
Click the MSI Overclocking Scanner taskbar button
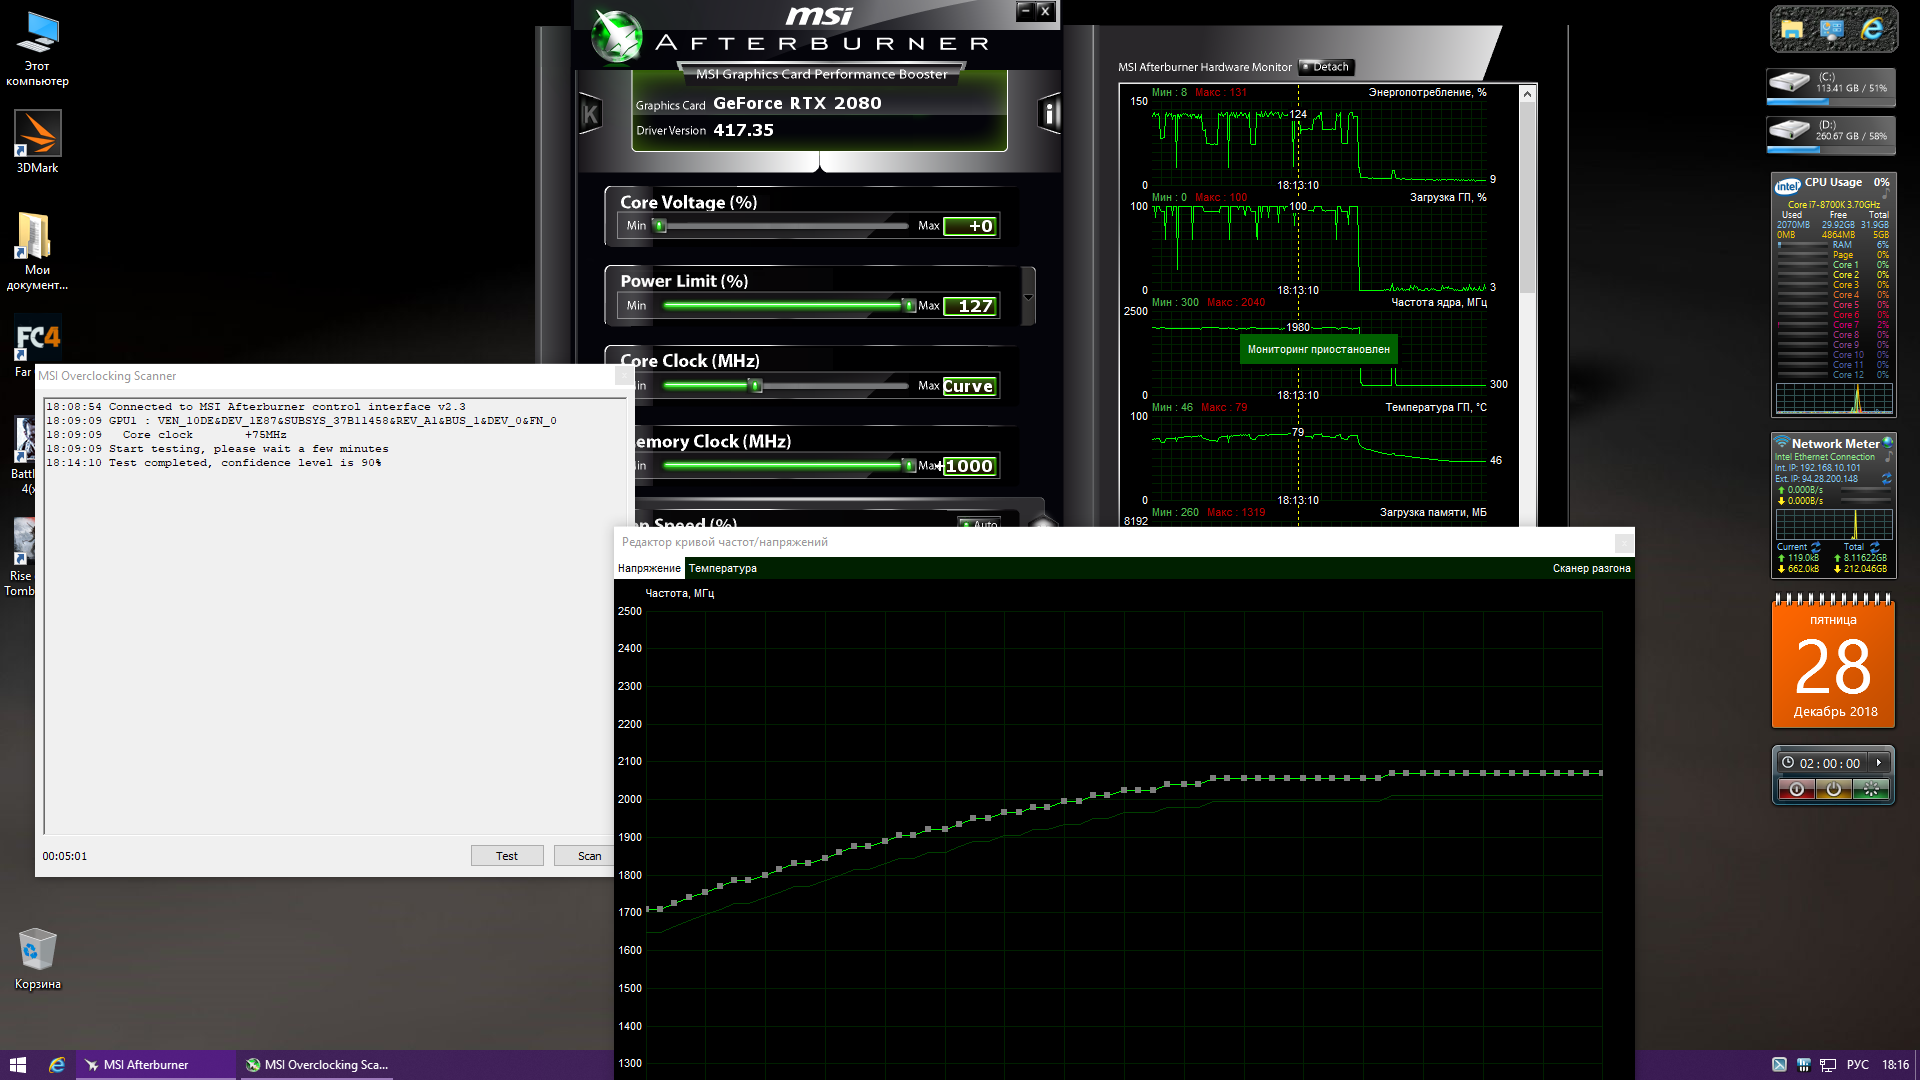coord(318,1065)
